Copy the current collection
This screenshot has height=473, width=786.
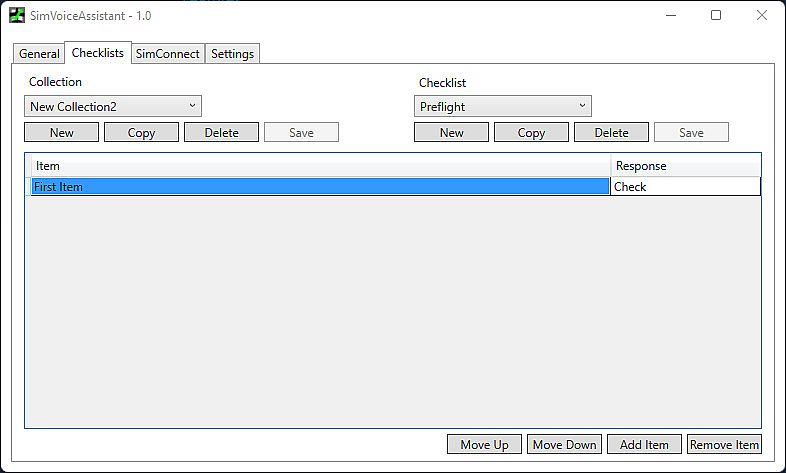pos(141,132)
